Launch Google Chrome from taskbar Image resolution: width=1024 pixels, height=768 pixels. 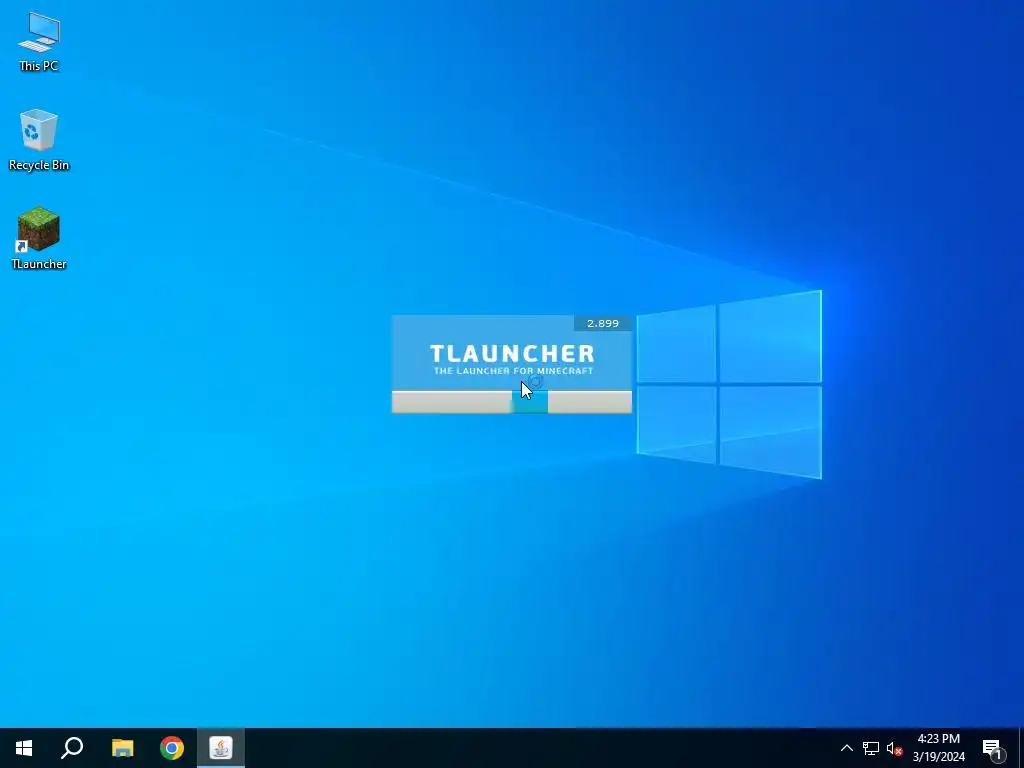(172, 748)
